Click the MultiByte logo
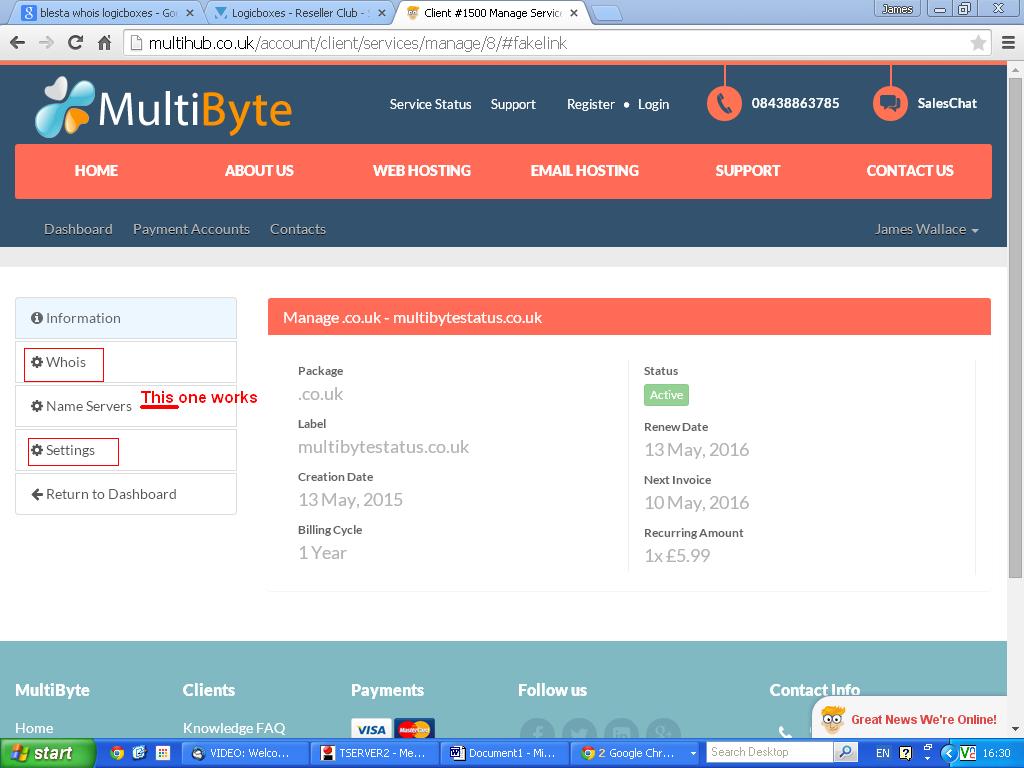 (x=163, y=107)
